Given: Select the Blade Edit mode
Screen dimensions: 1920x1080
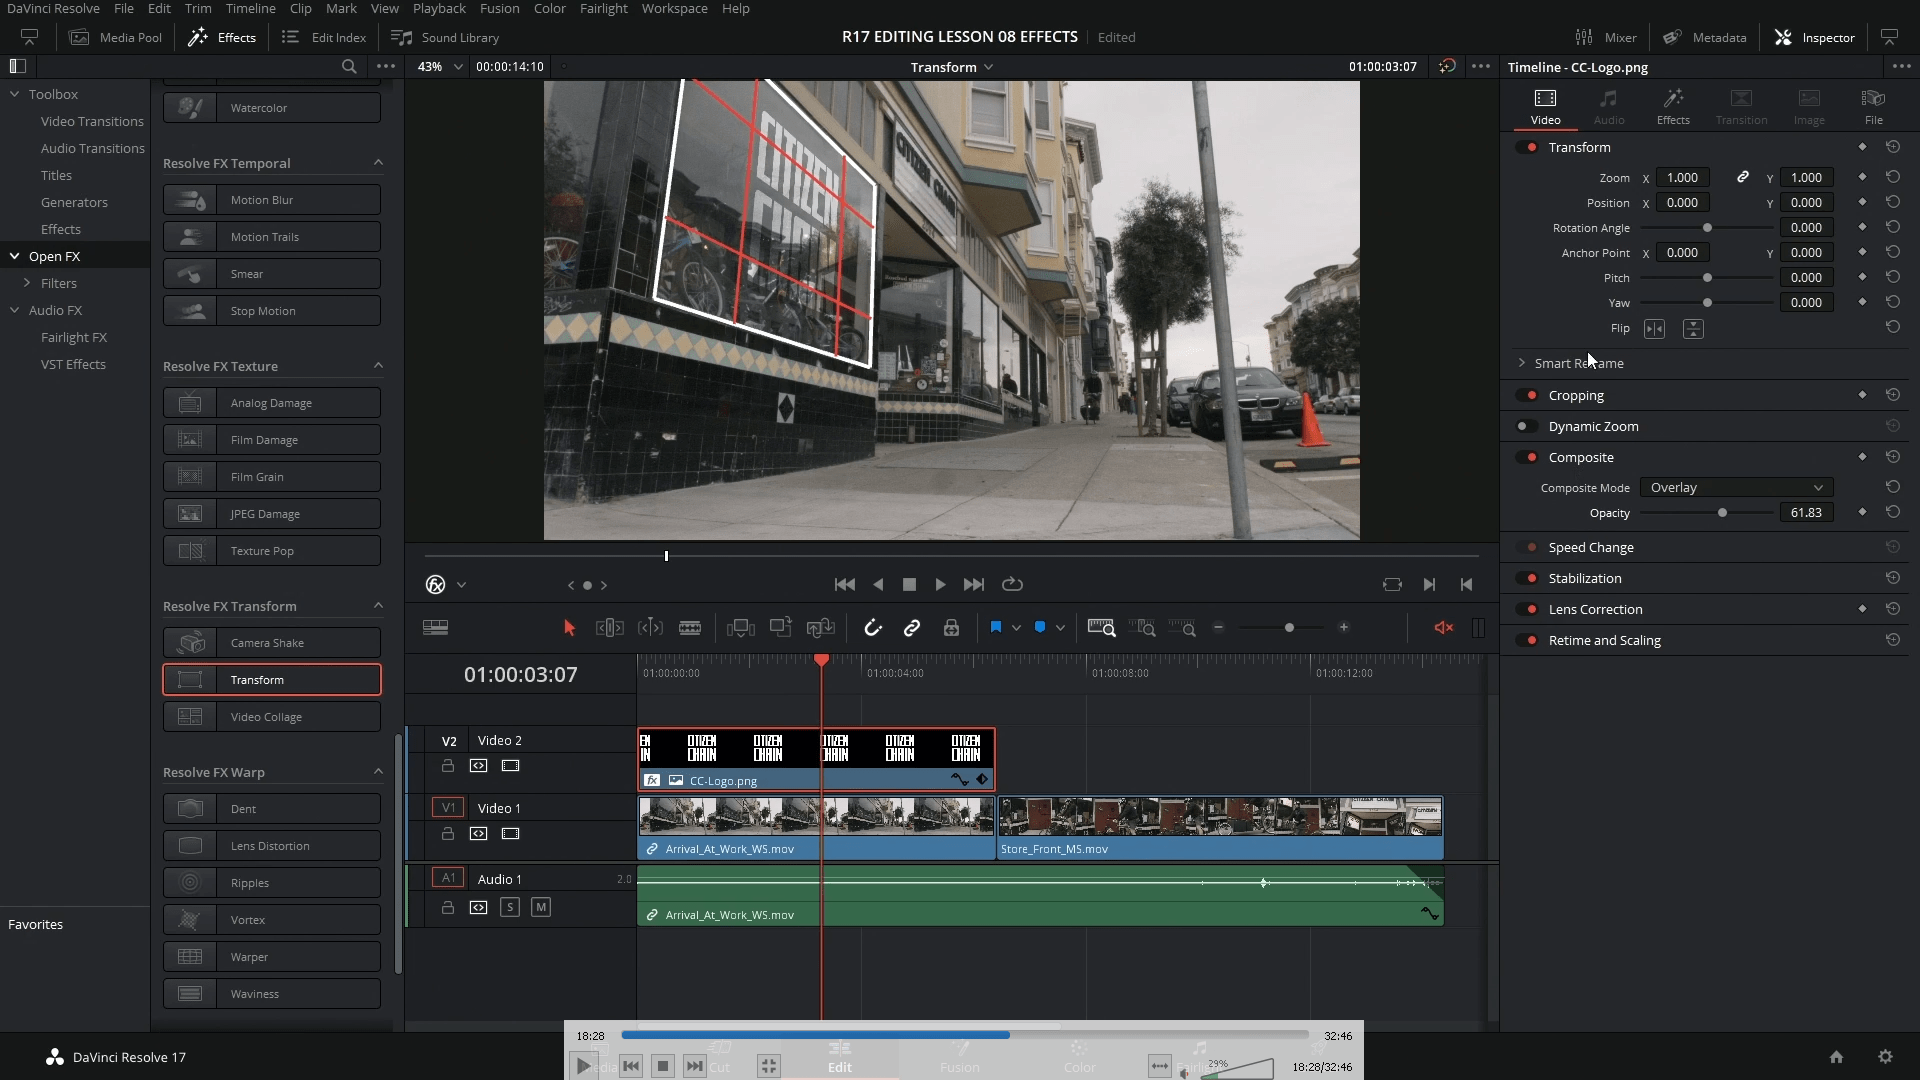Looking at the screenshot, I should pyautogui.click(x=689, y=628).
